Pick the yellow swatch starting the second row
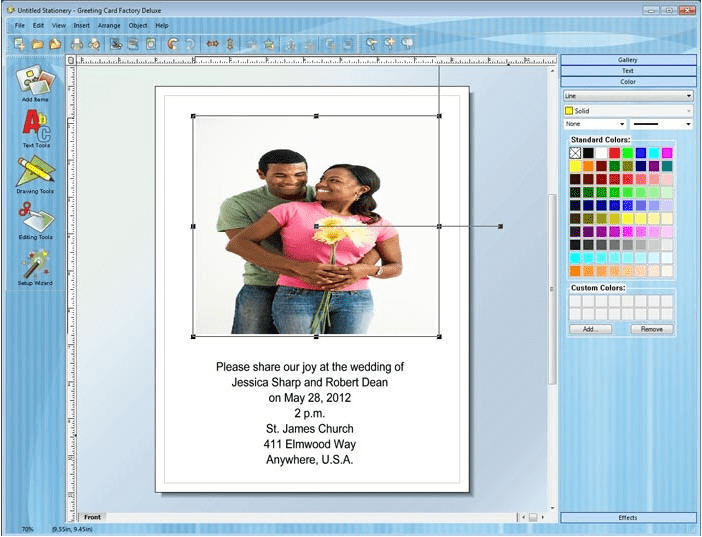The height and width of the screenshot is (537, 702). pyautogui.click(x=575, y=166)
